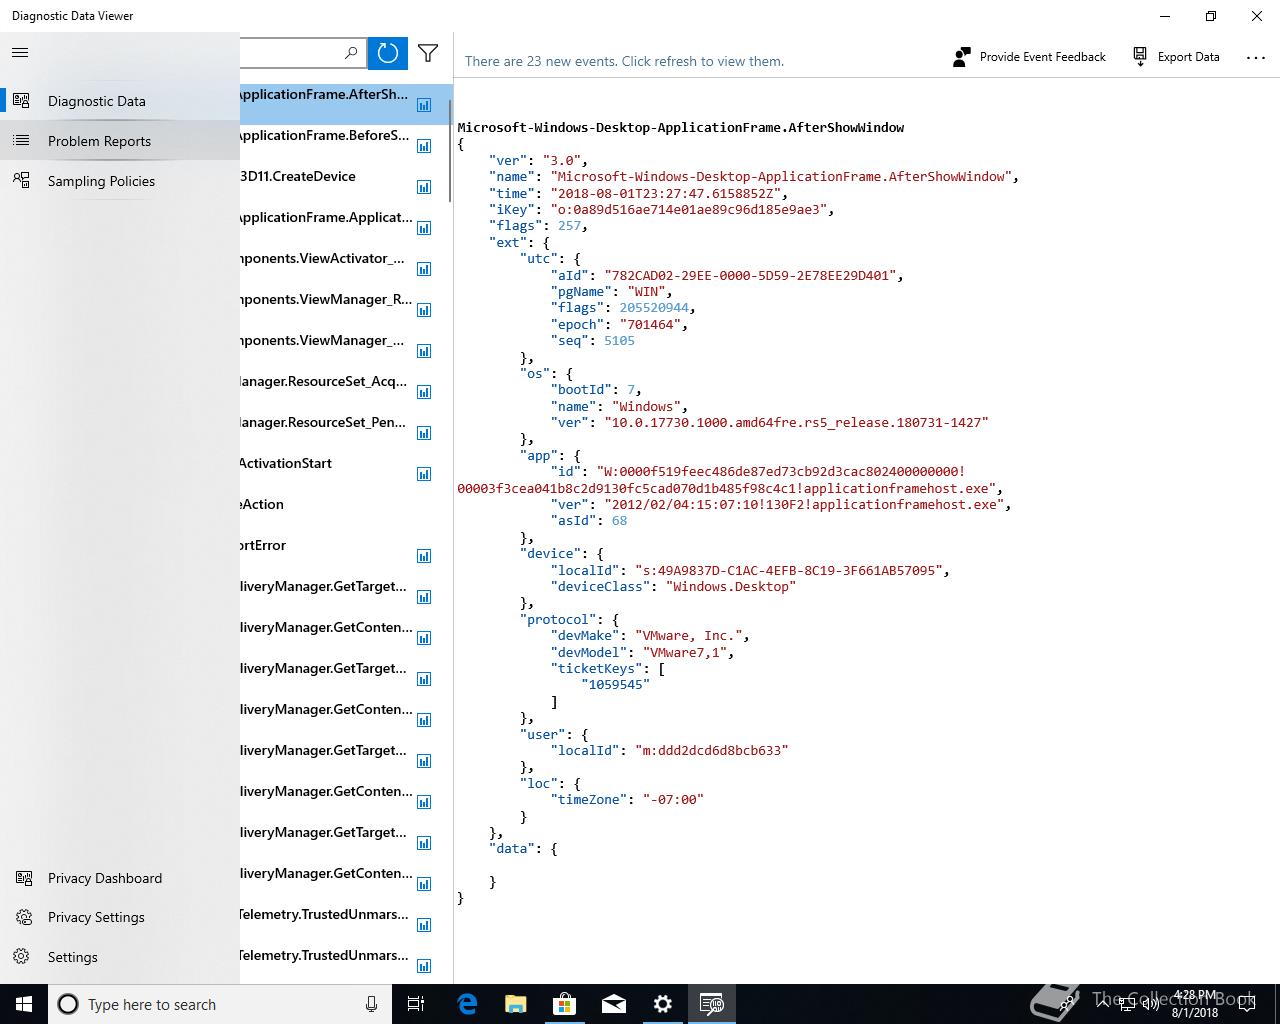This screenshot has height=1024, width=1280.
Task: Click chart icon beside ortError event
Action: [424, 556]
